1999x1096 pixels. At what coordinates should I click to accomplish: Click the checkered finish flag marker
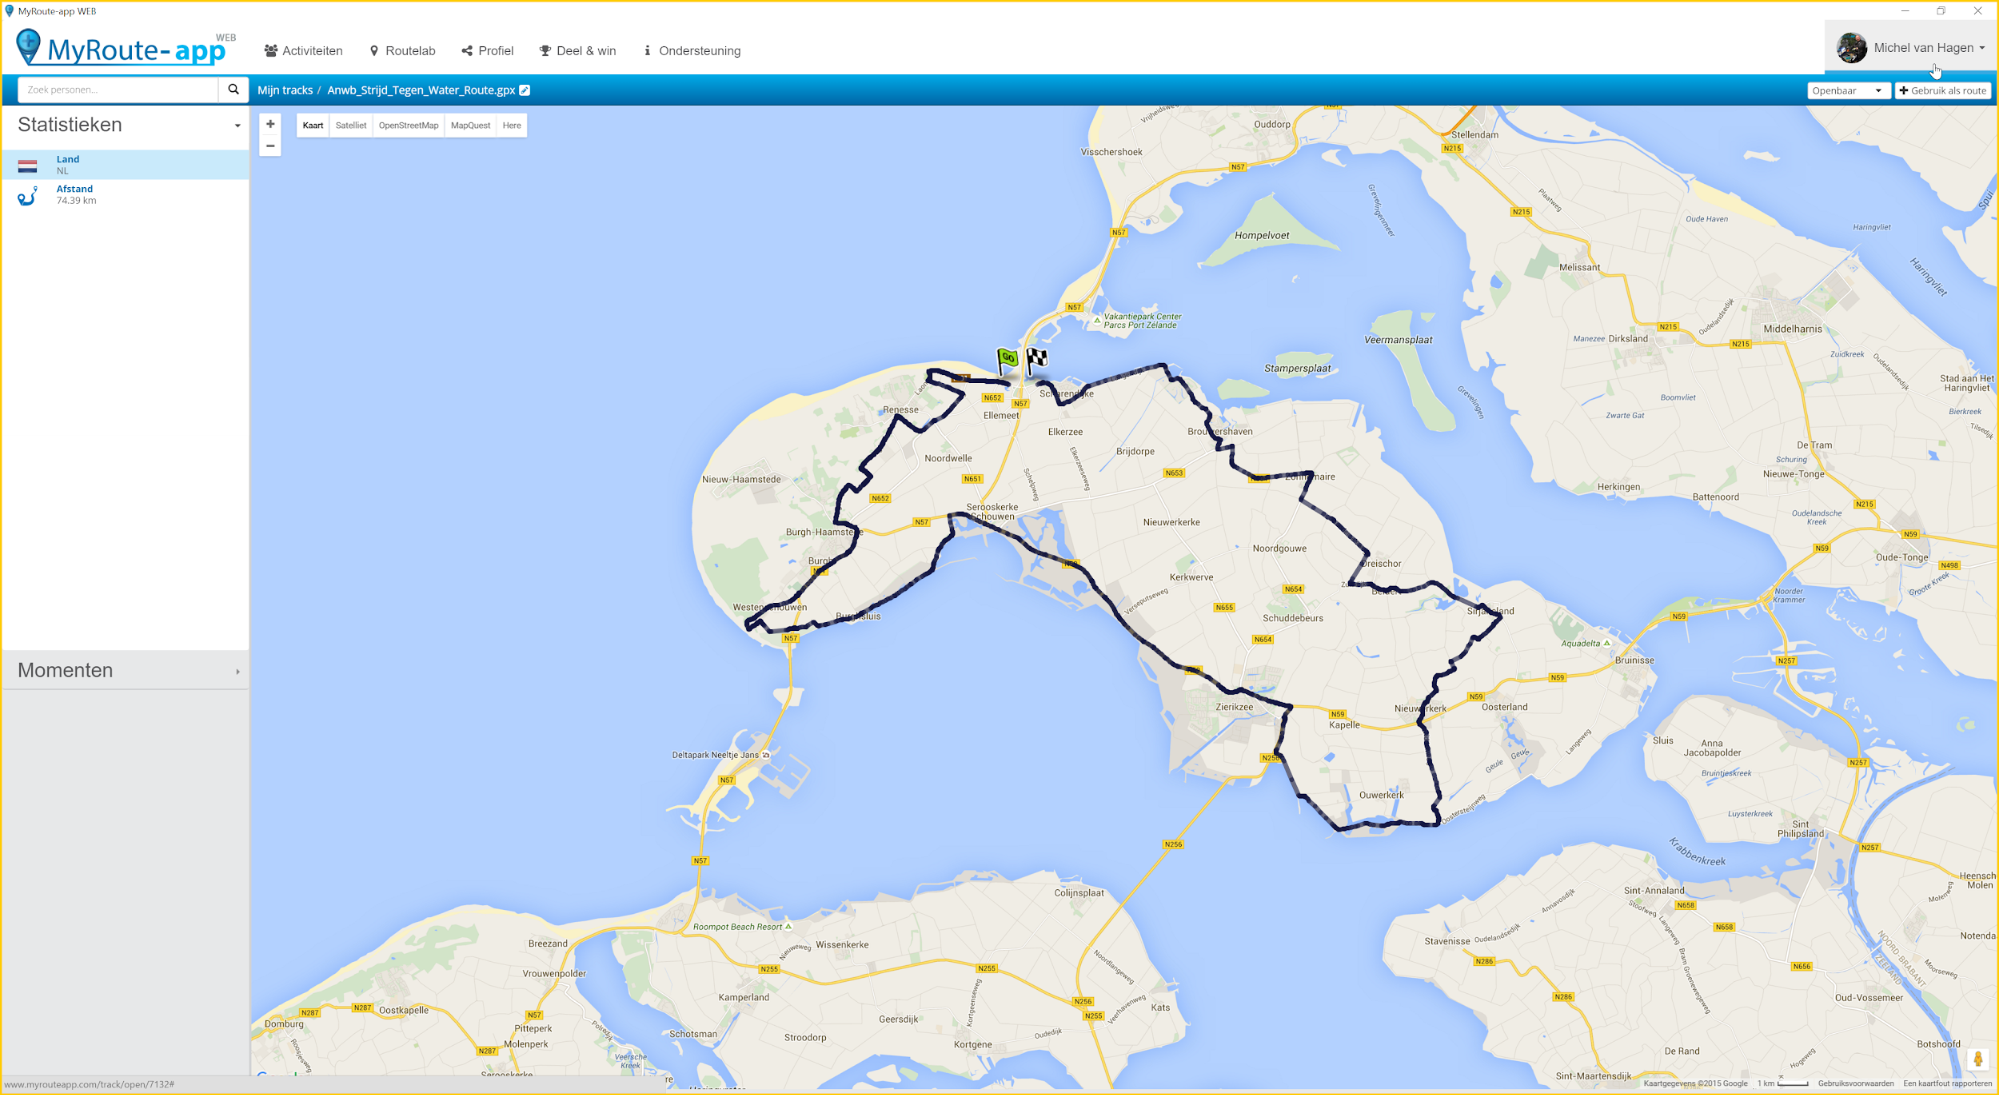tap(1036, 358)
